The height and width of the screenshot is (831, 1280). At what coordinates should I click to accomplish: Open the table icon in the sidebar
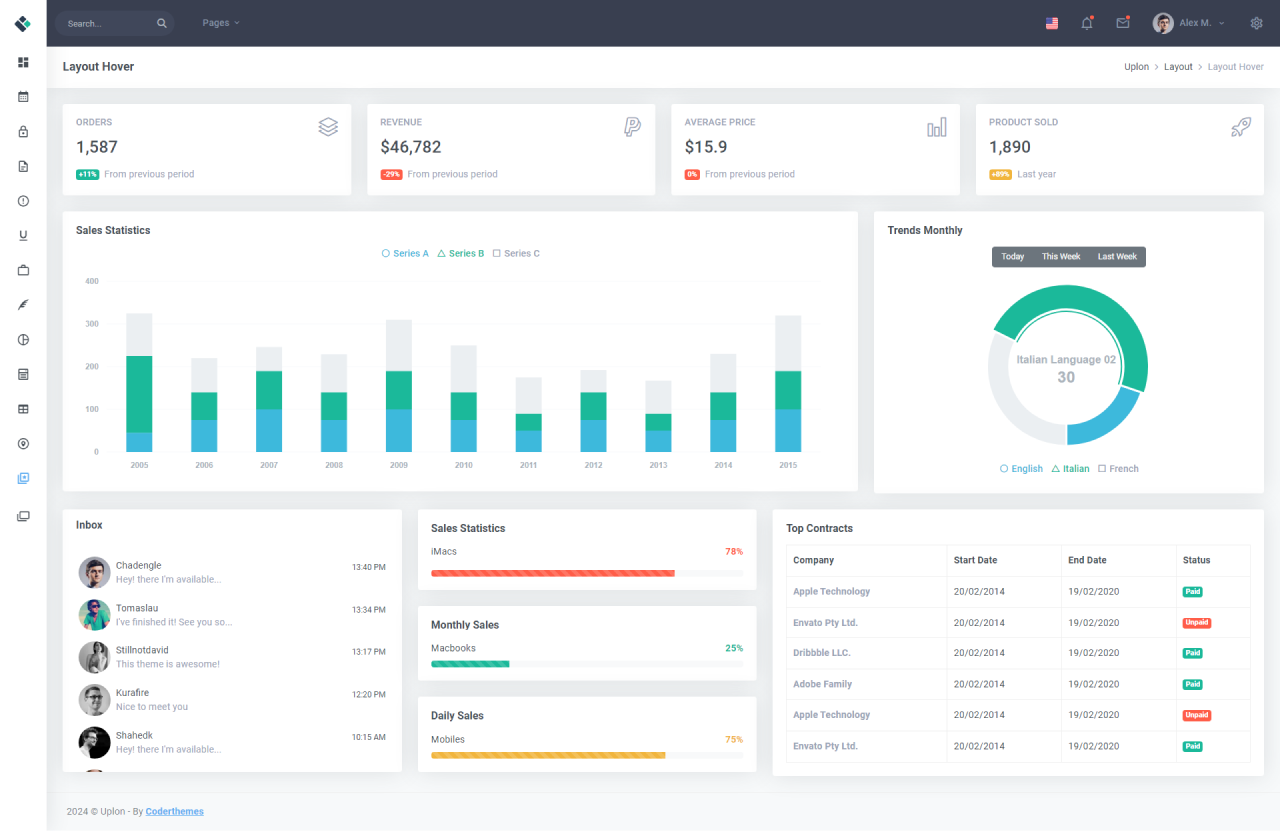point(23,409)
